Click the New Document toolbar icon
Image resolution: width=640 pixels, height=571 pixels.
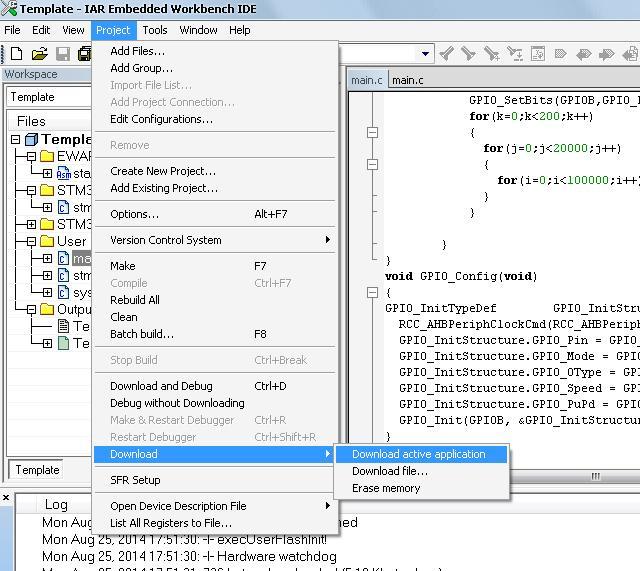pyautogui.click(x=16, y=53)
